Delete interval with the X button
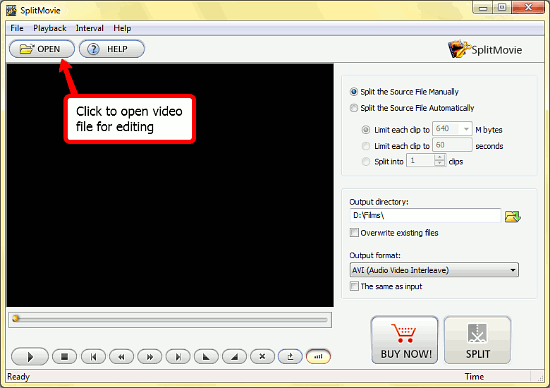550x388 pixels. 262,357
